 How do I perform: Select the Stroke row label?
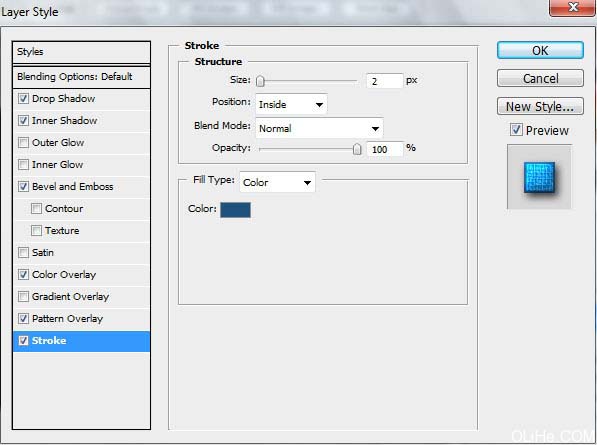click(x=49, y=341)
